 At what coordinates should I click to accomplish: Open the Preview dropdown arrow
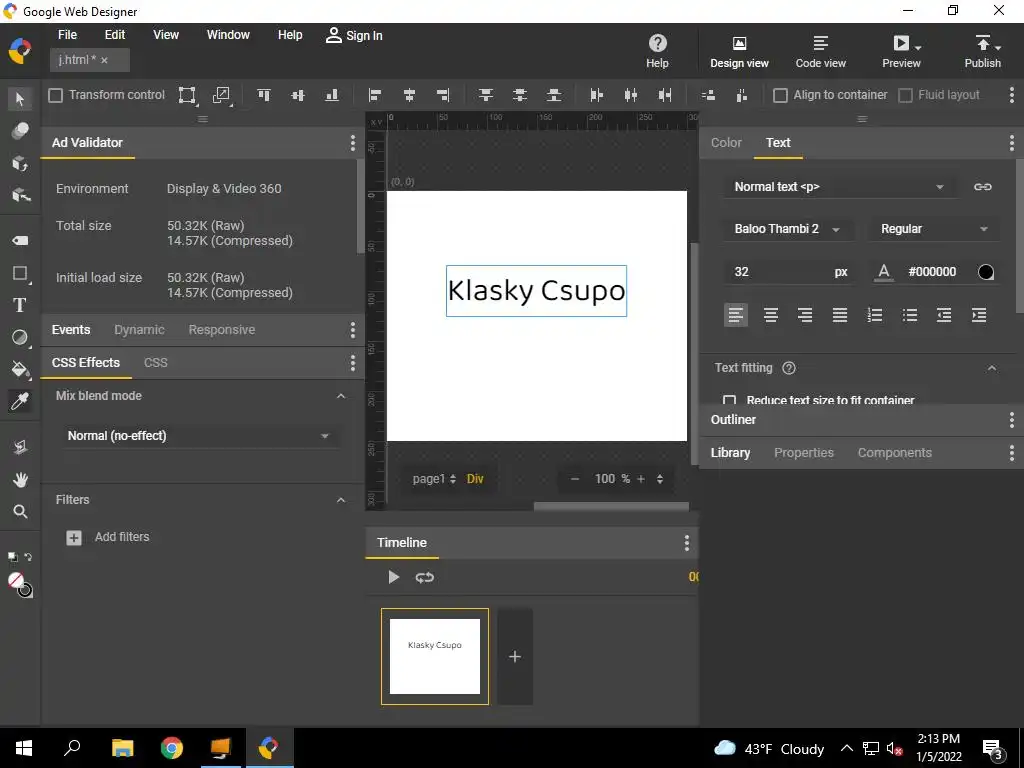click(918, 47)
